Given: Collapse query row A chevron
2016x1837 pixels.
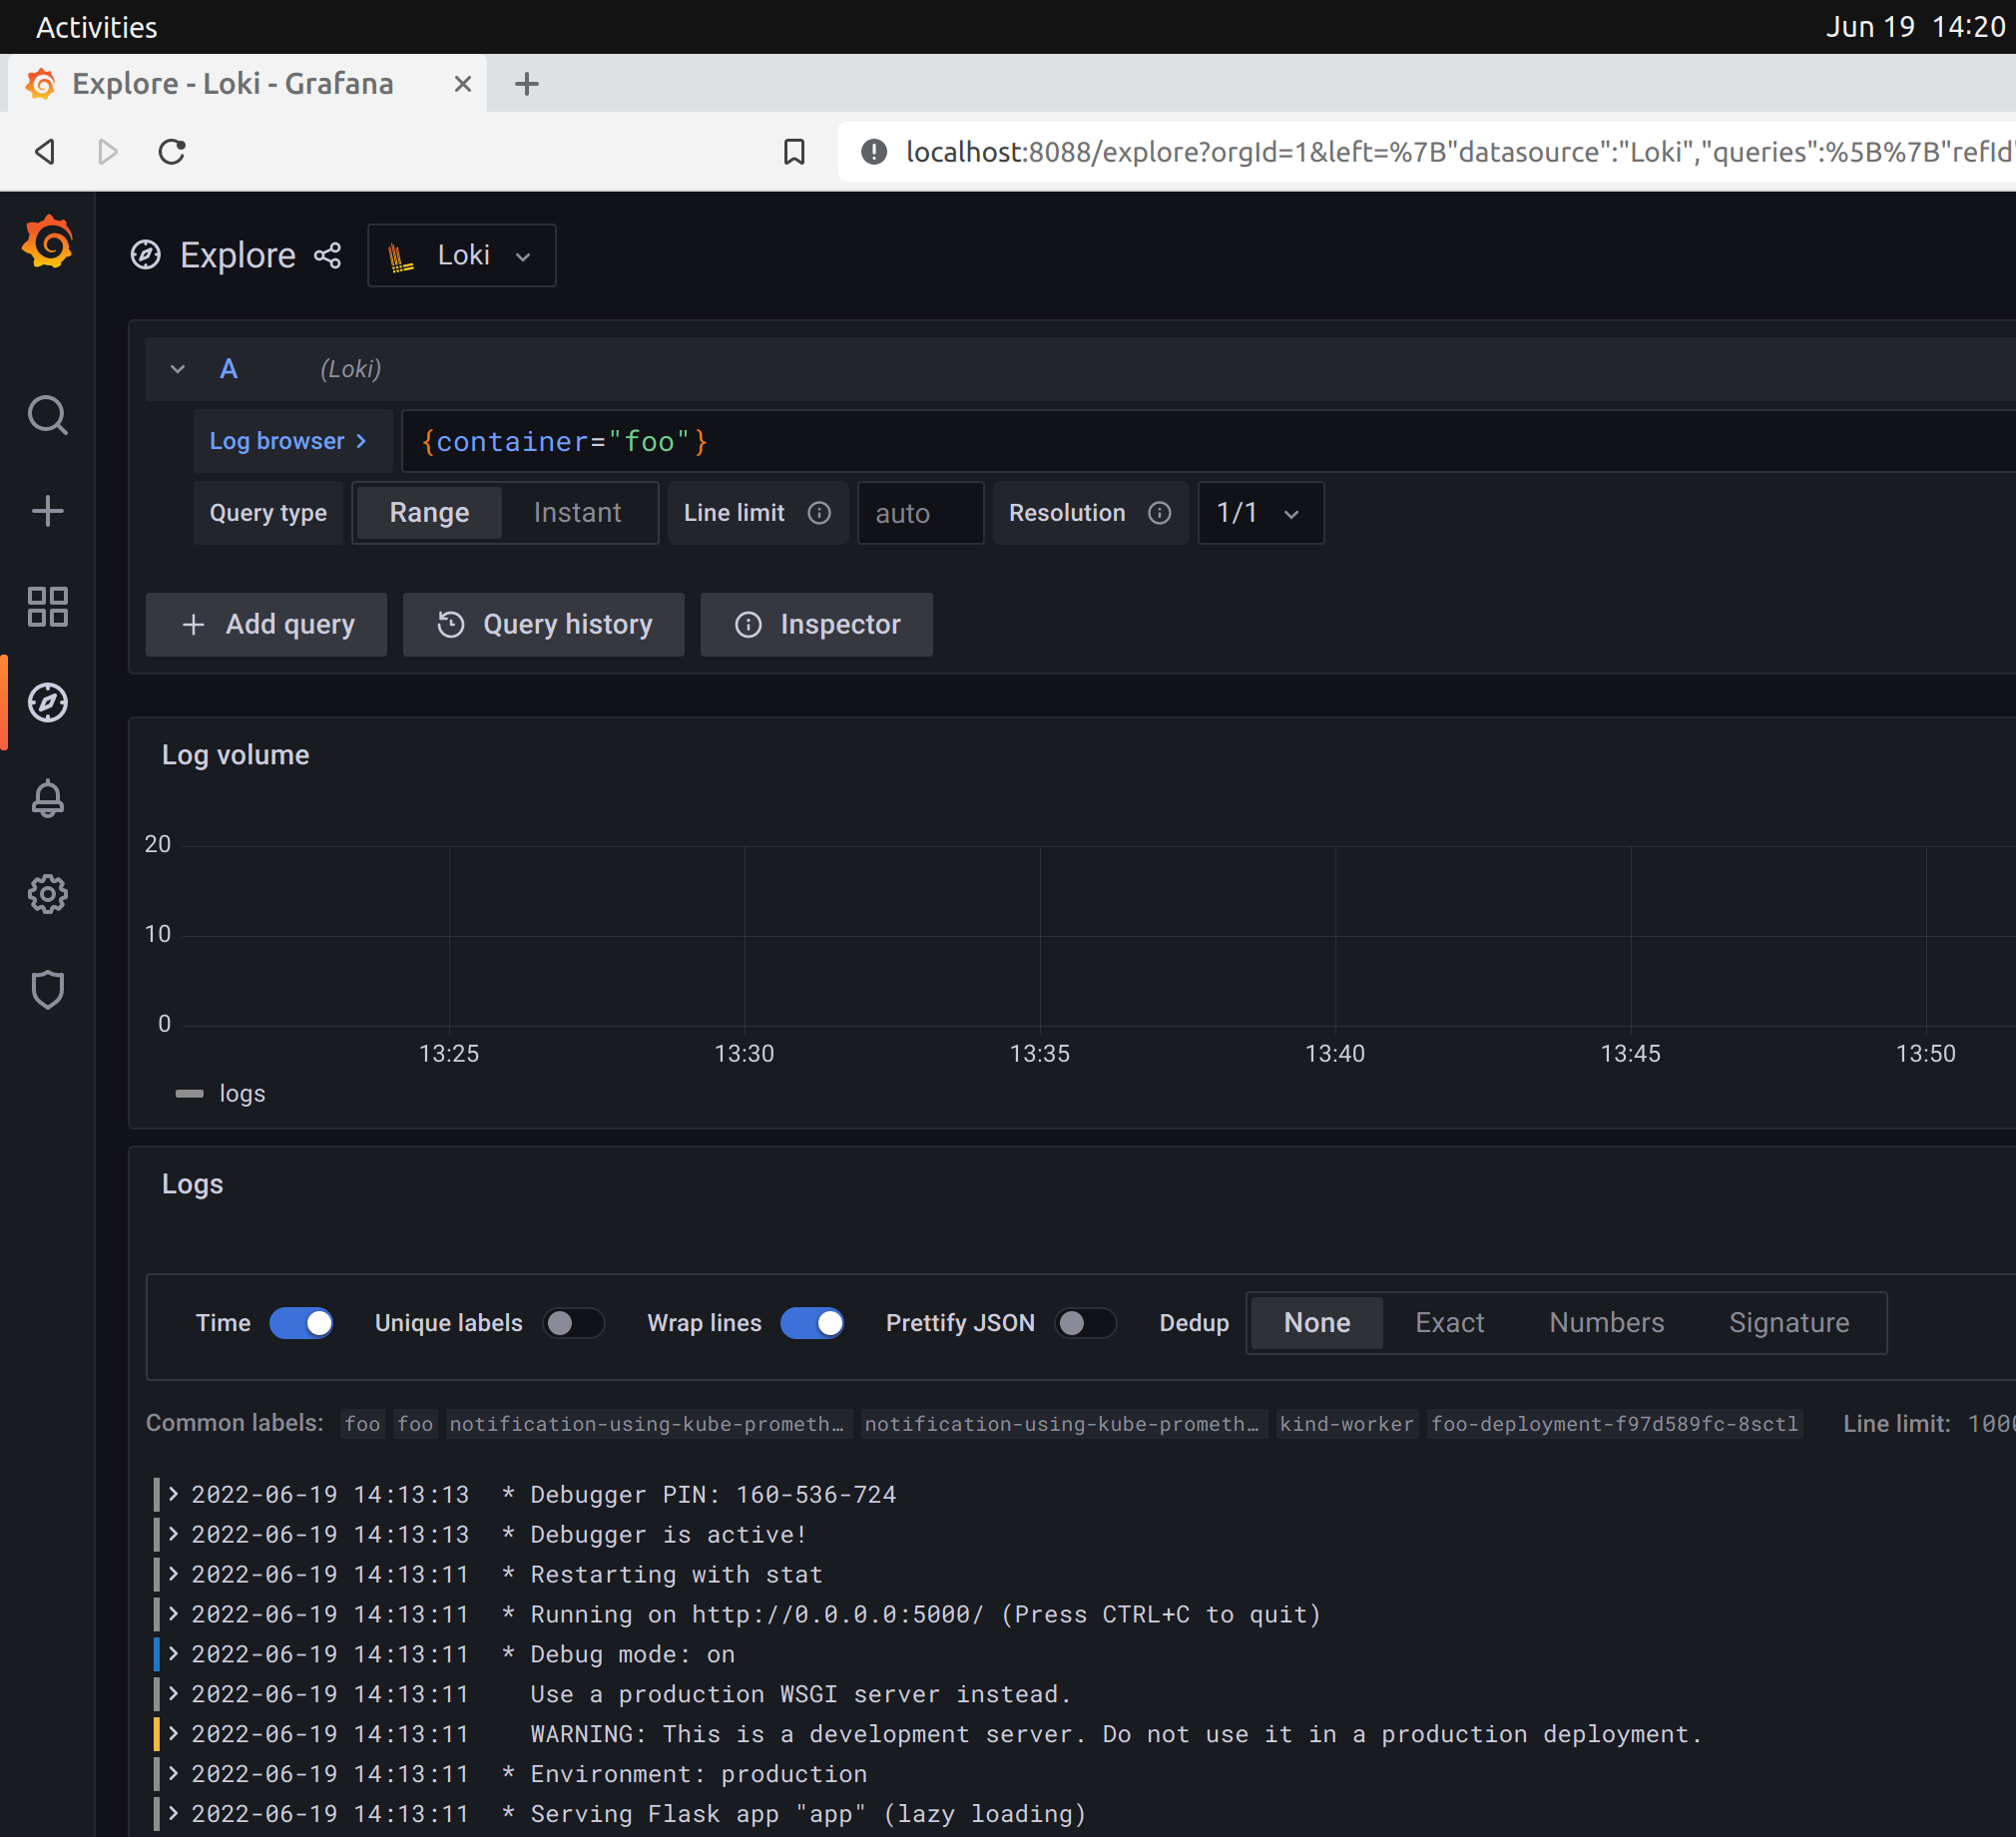Looking at the screenshot, I should pyautogui.click(x=177, y=369).
